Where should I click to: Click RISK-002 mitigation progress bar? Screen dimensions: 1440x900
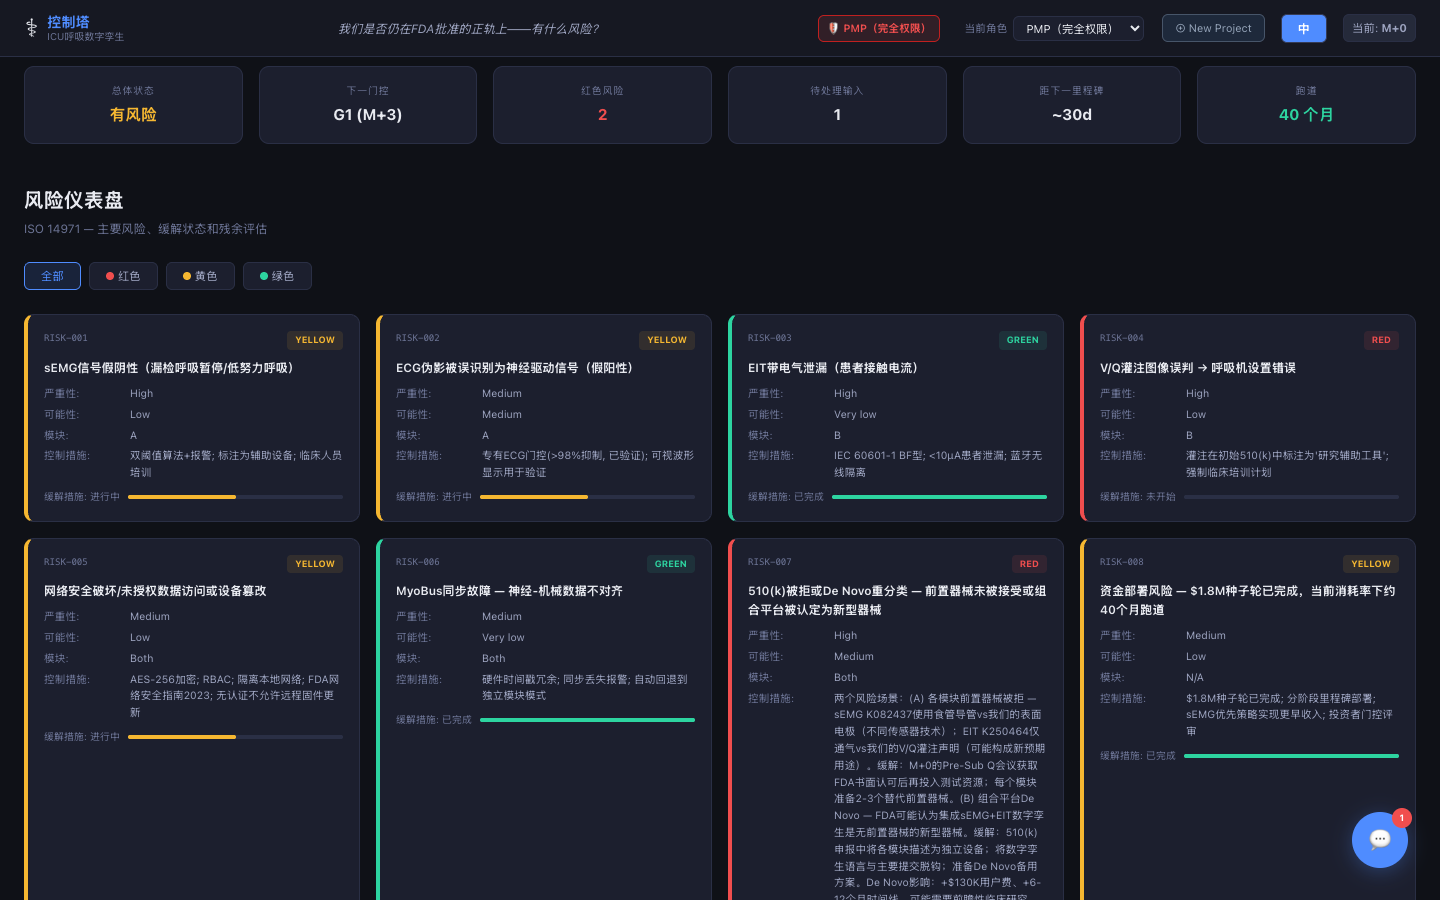(587, 497)
